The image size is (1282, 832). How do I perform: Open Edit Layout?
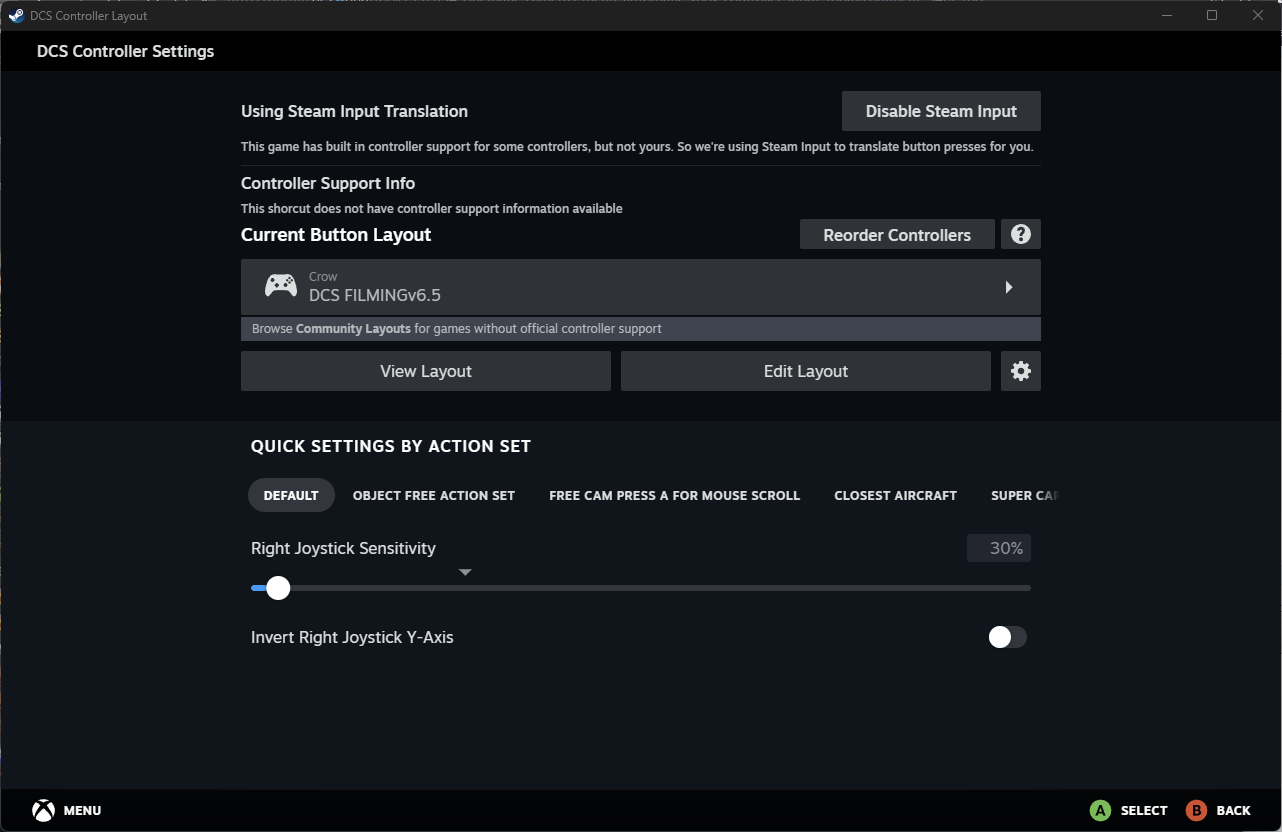pyautogui.click(x=806, y=371)
